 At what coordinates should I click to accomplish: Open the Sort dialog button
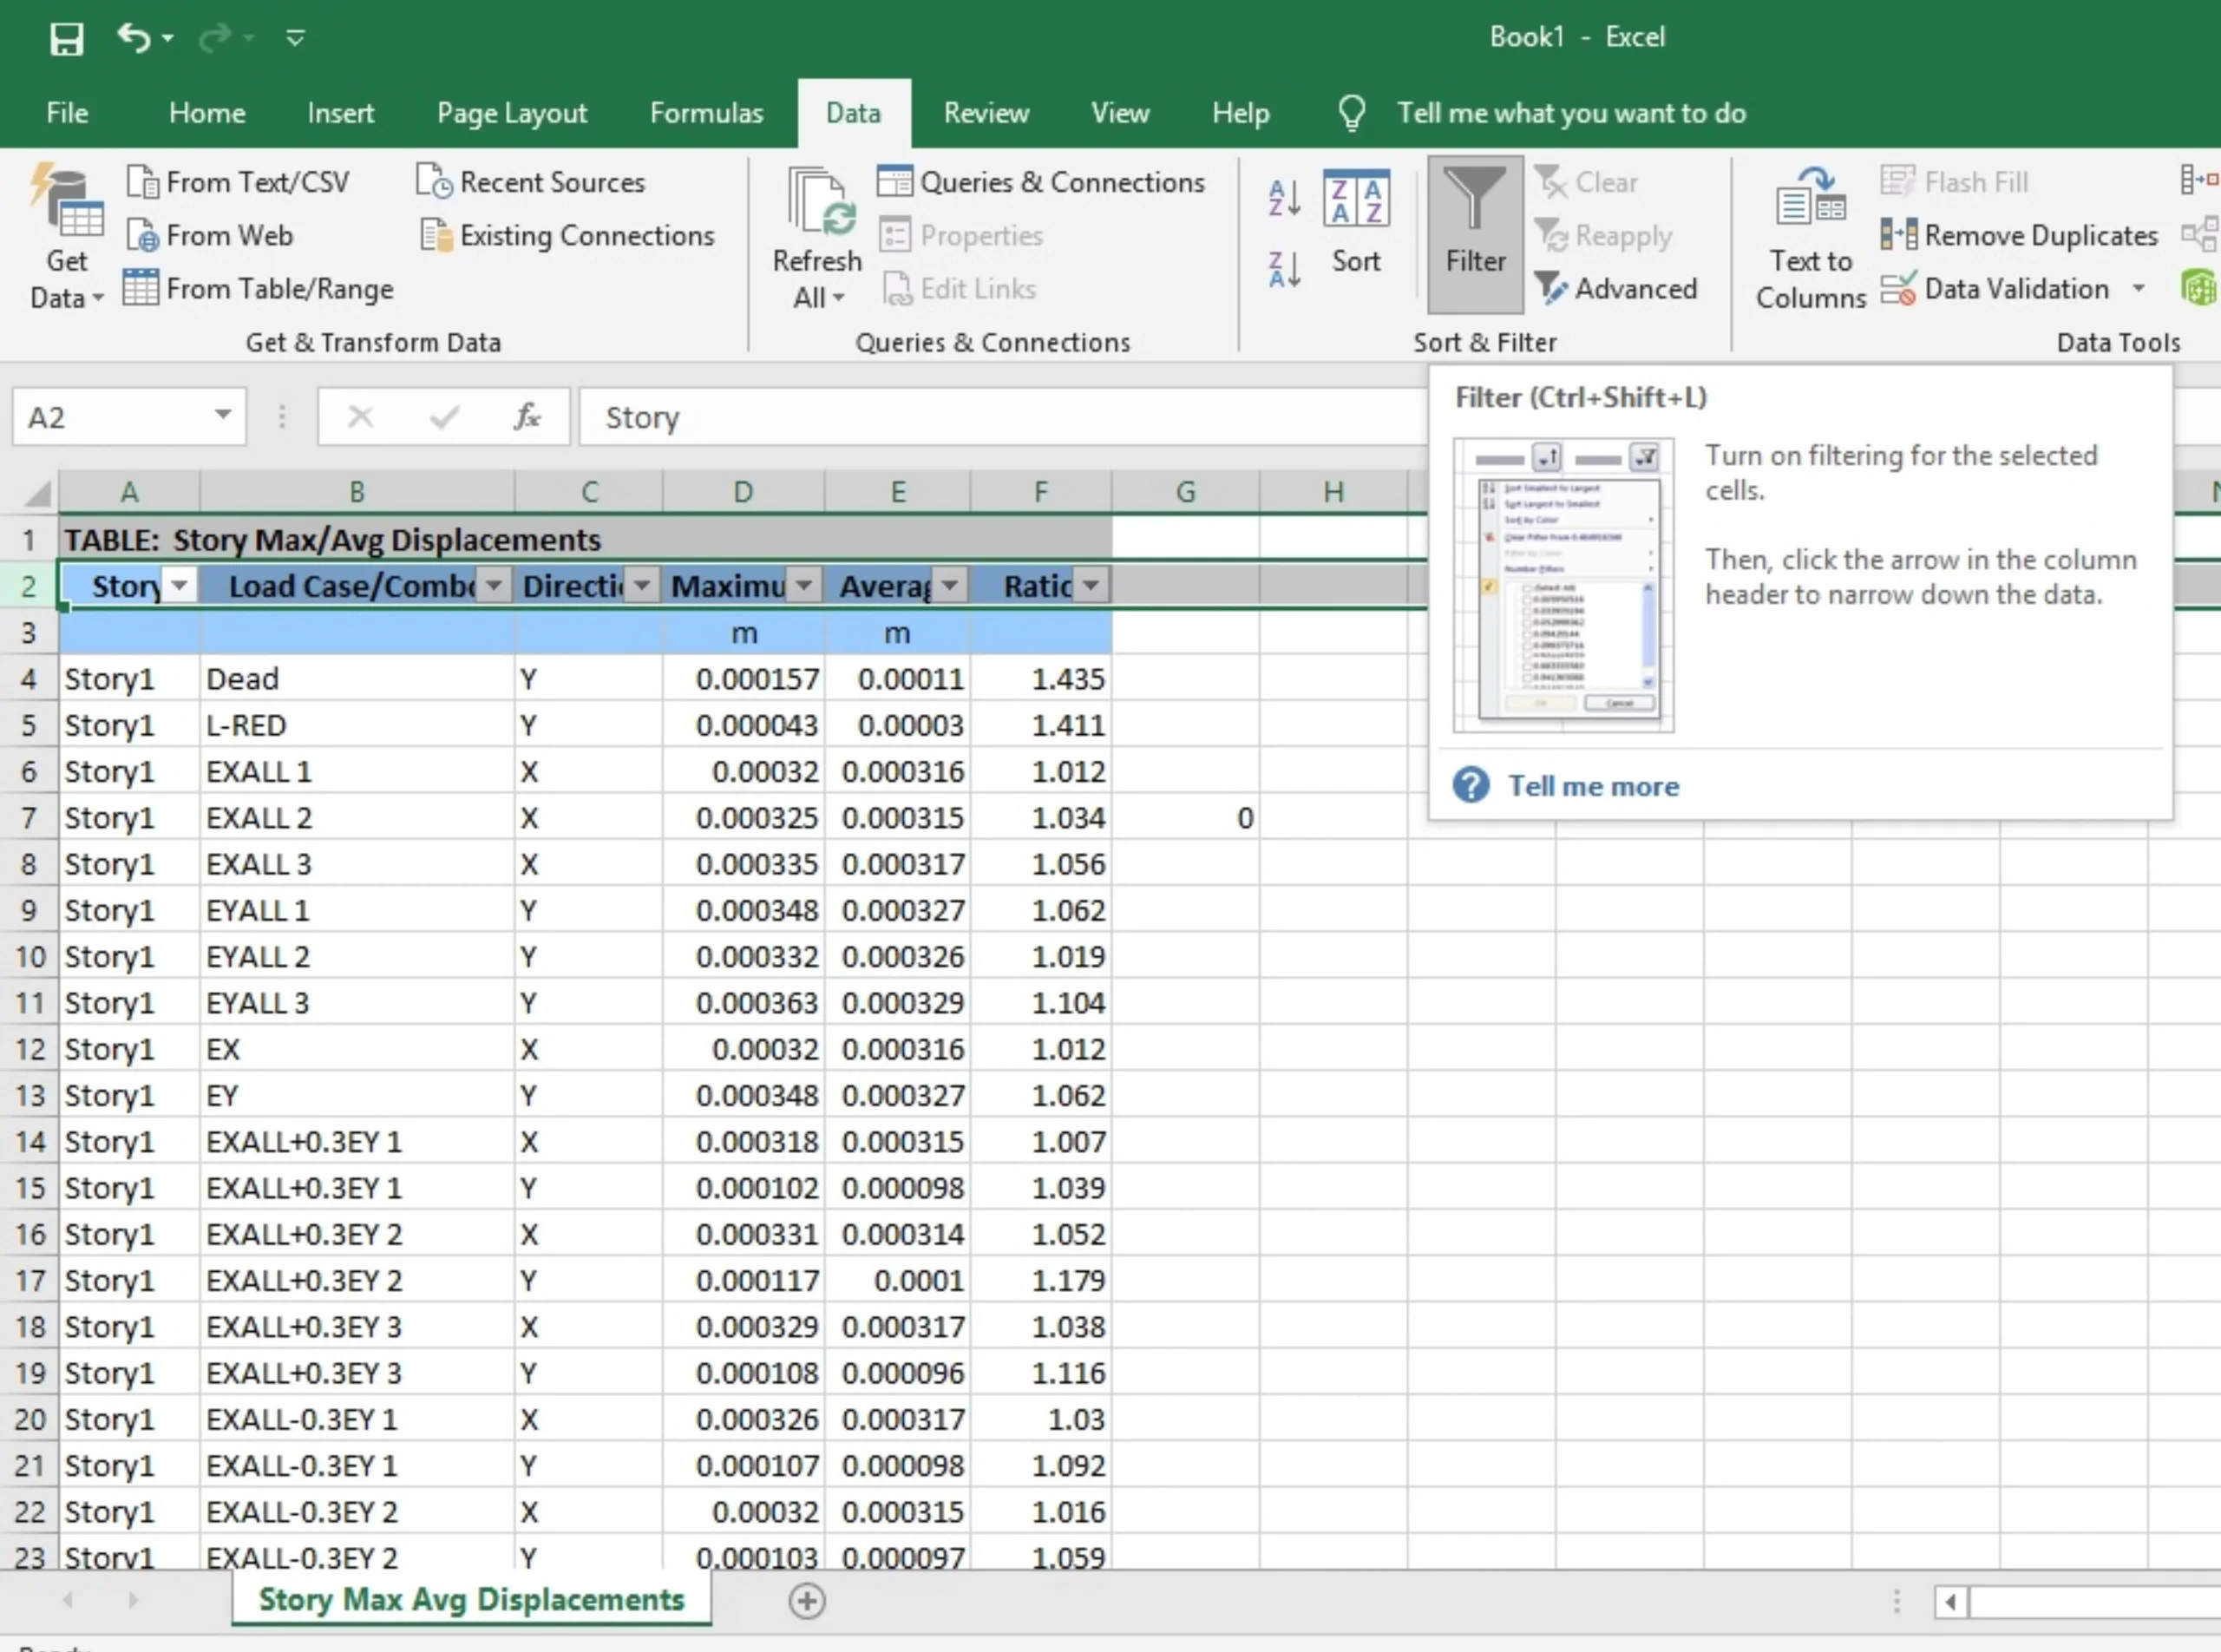tap(1356, 224)
